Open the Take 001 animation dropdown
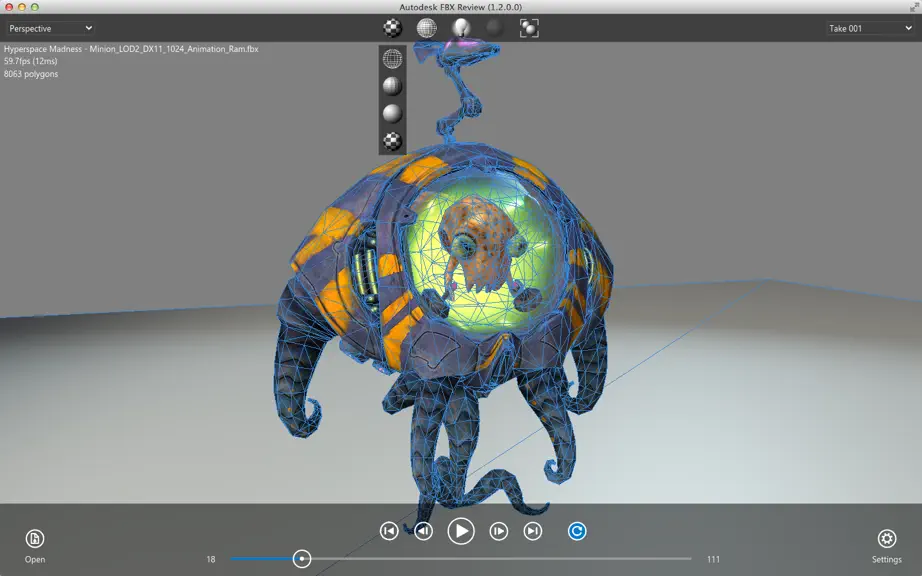Screen dimensions: 922x576 870,28
